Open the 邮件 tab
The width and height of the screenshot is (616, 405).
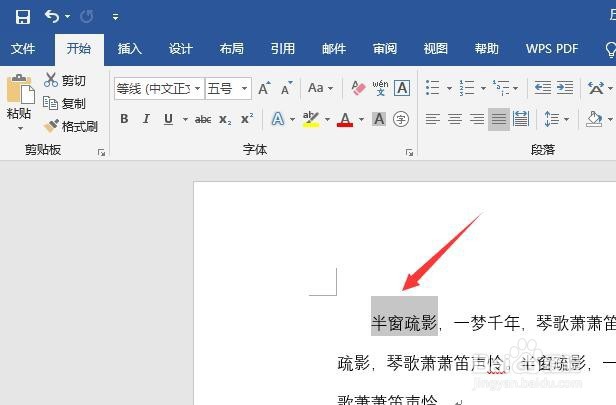click(334, 49)
